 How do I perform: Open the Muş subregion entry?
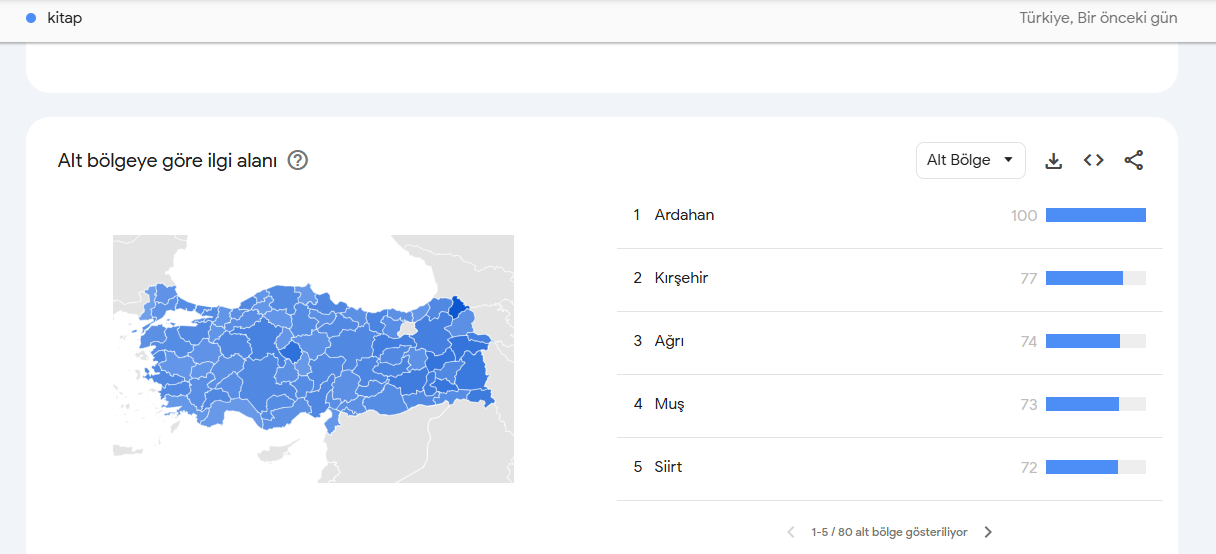[x=669, y=404]
